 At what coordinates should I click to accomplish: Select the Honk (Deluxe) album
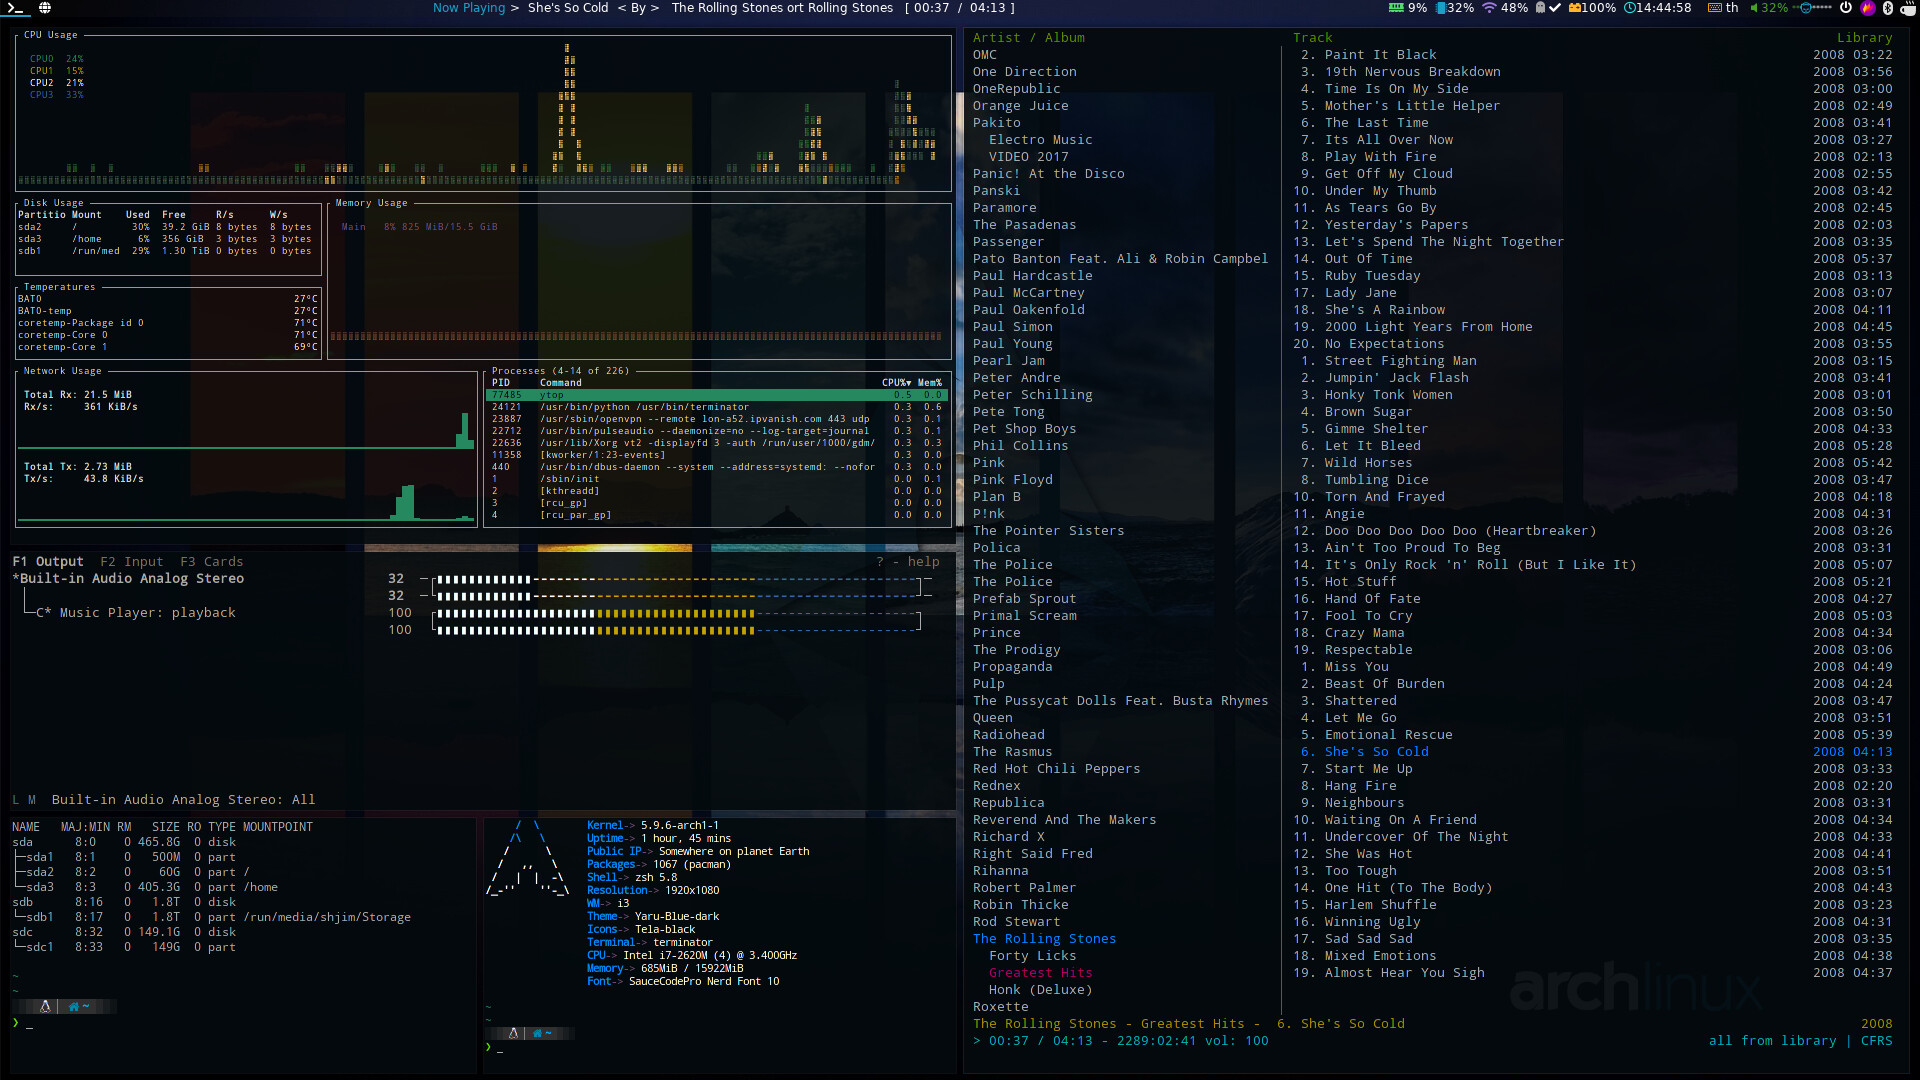coord(1041,990)
